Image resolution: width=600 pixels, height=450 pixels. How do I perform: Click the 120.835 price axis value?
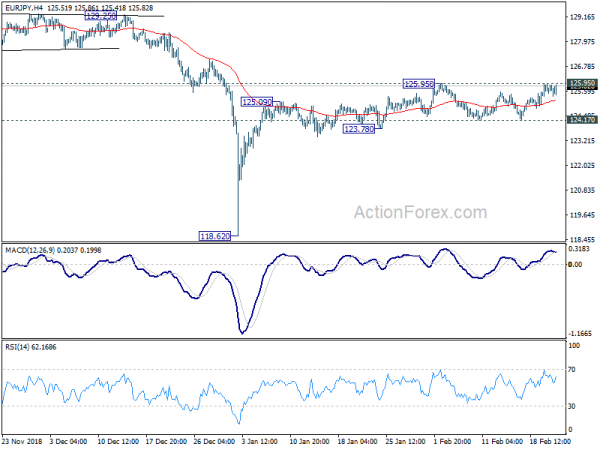click(x=582, y=190)
